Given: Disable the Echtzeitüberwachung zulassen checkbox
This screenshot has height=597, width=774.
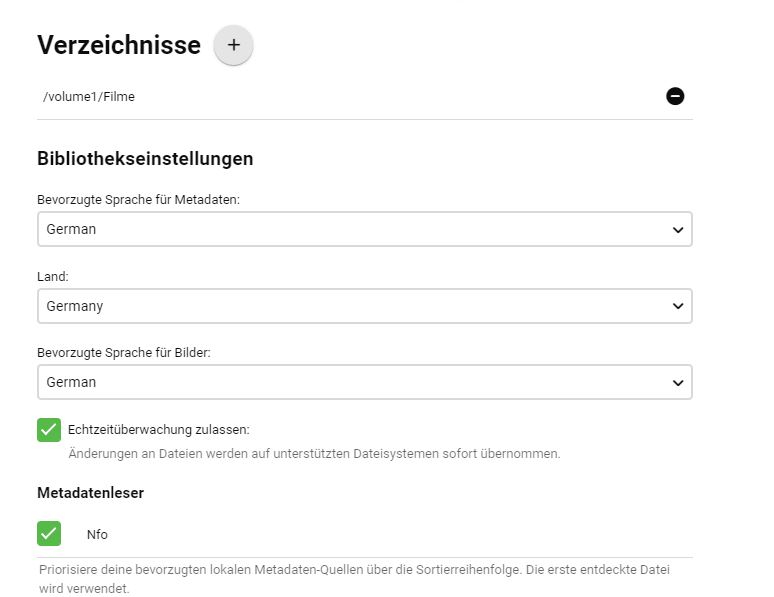Looking at the screenshot, I should tap(49, 430).
